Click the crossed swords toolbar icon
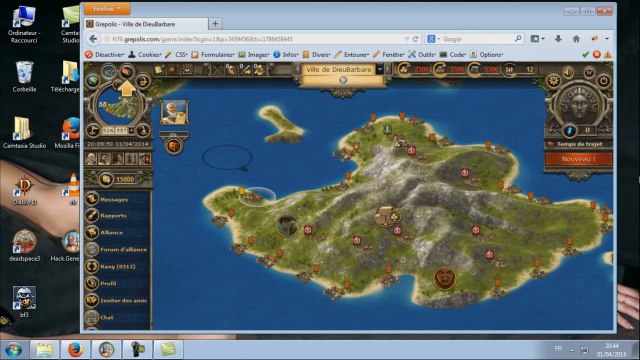The image size is (640, 360). pos(218,70)
